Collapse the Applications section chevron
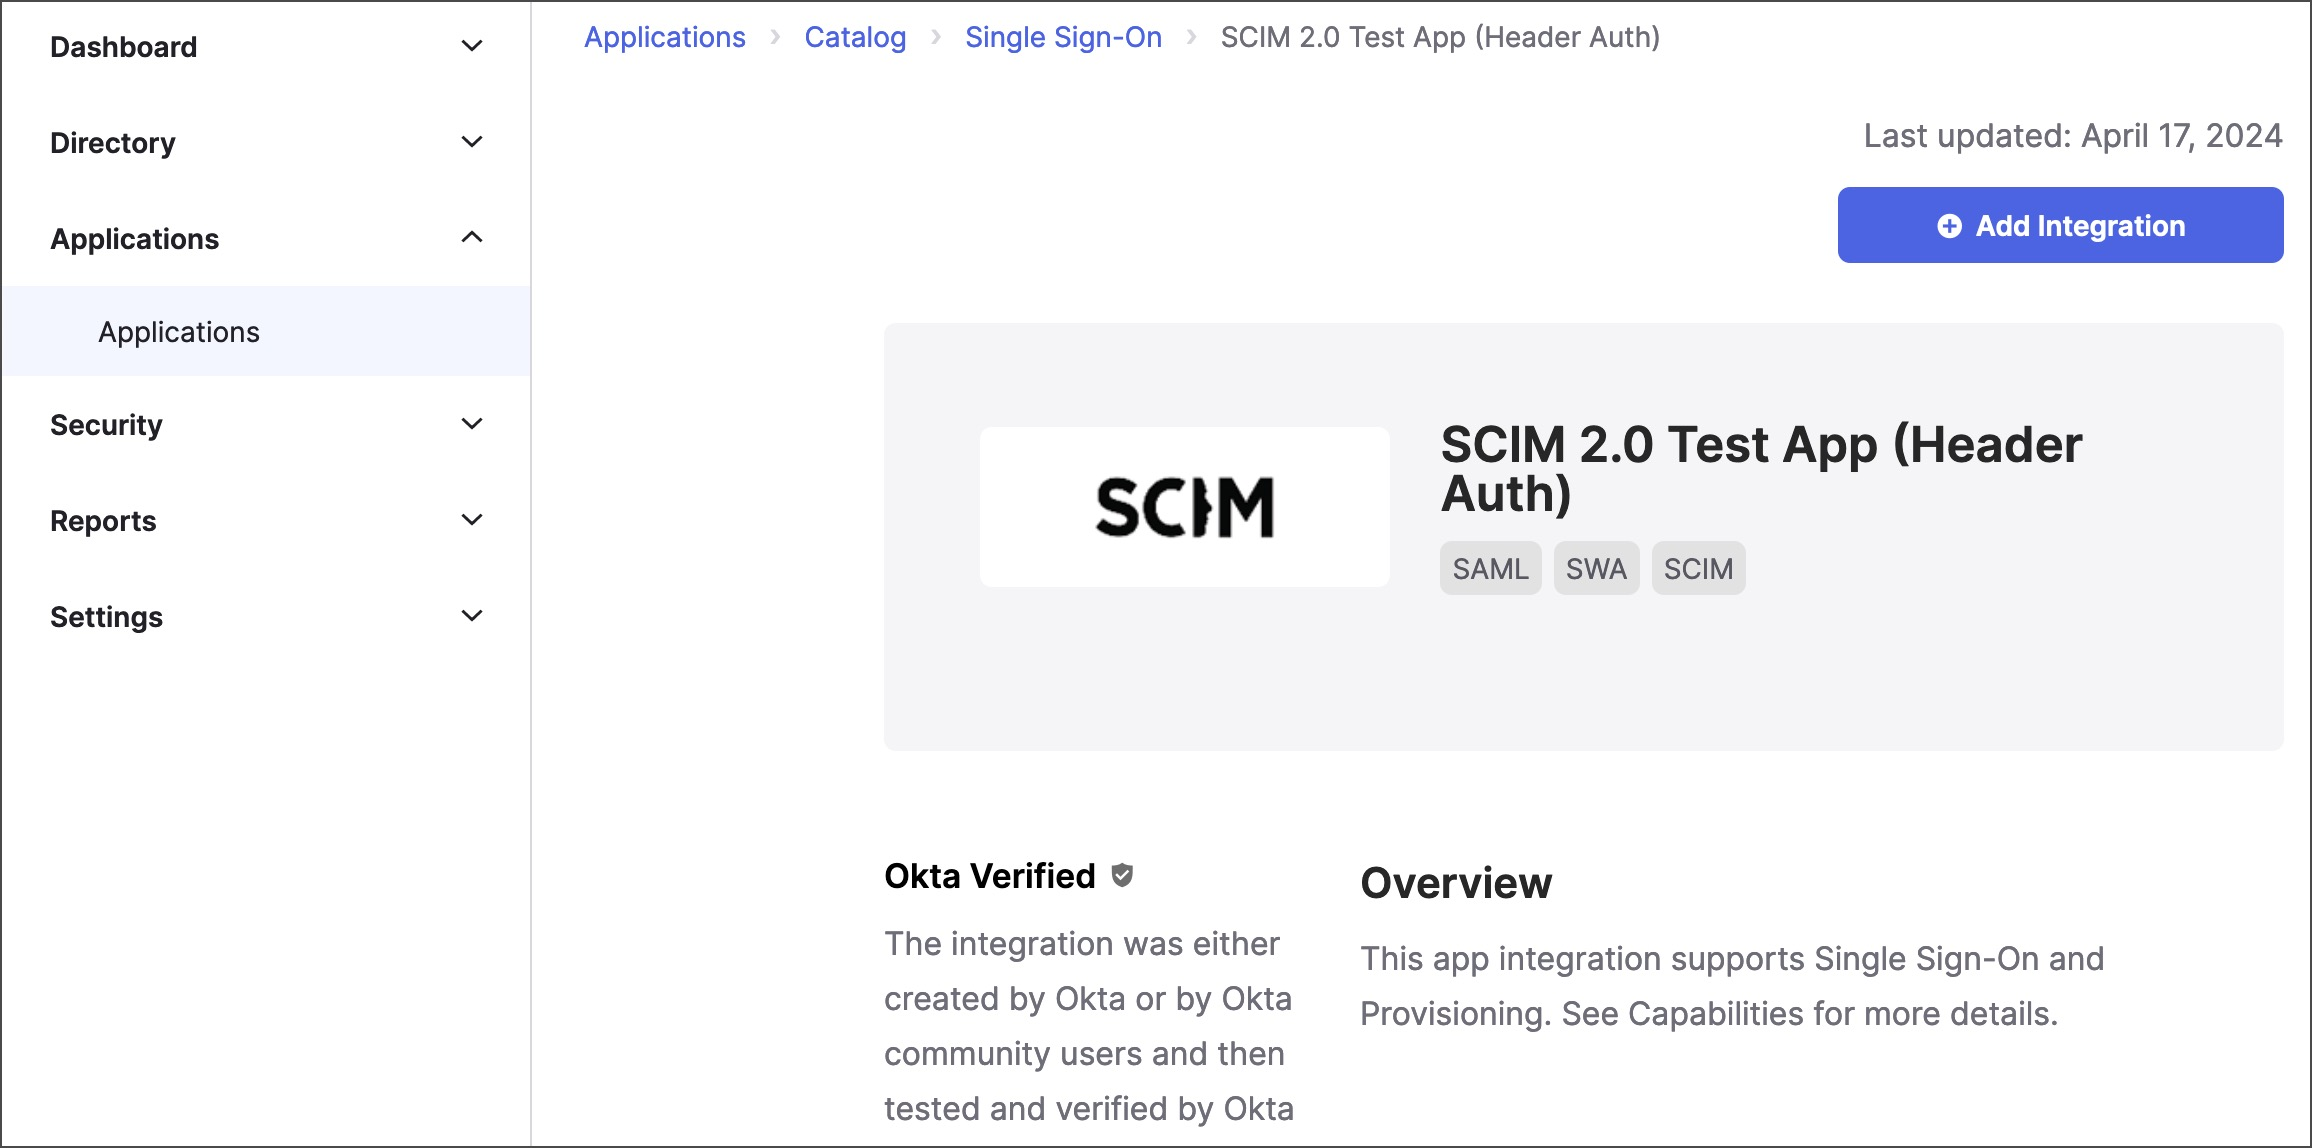Viewport: 2312px width, 1148px height. [x=472, y=238]
